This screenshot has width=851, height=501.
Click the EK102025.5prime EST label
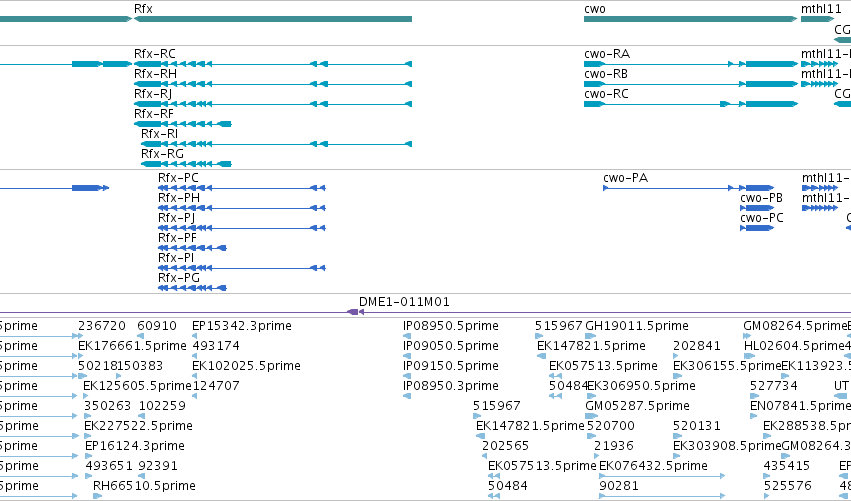pyautogui.click(x=246, y=366)
